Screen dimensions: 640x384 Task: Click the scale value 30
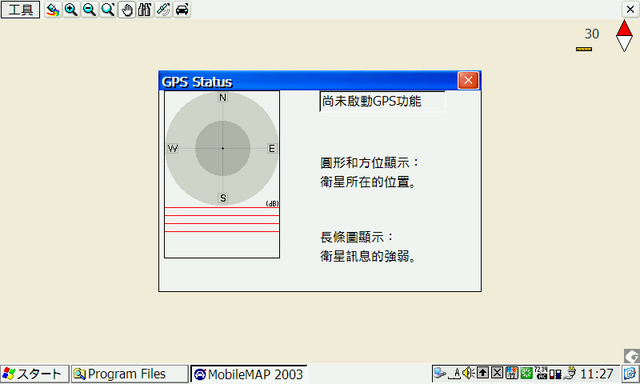(592, 34)
